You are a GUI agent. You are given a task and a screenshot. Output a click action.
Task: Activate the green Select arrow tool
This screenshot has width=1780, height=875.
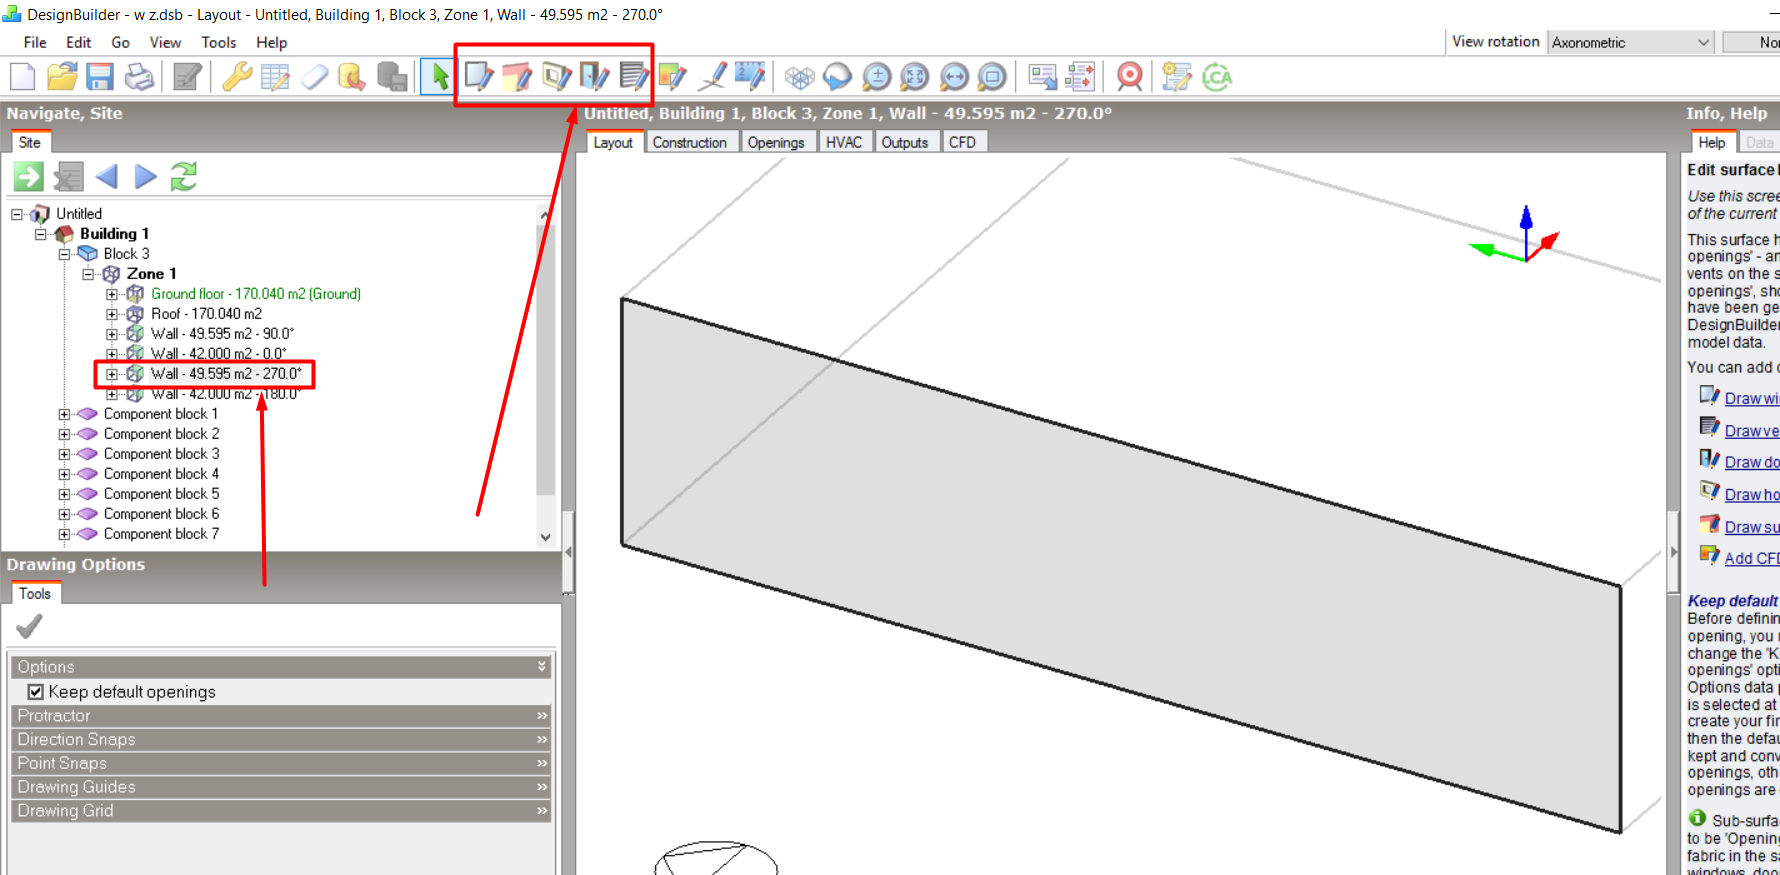[438, 76]
